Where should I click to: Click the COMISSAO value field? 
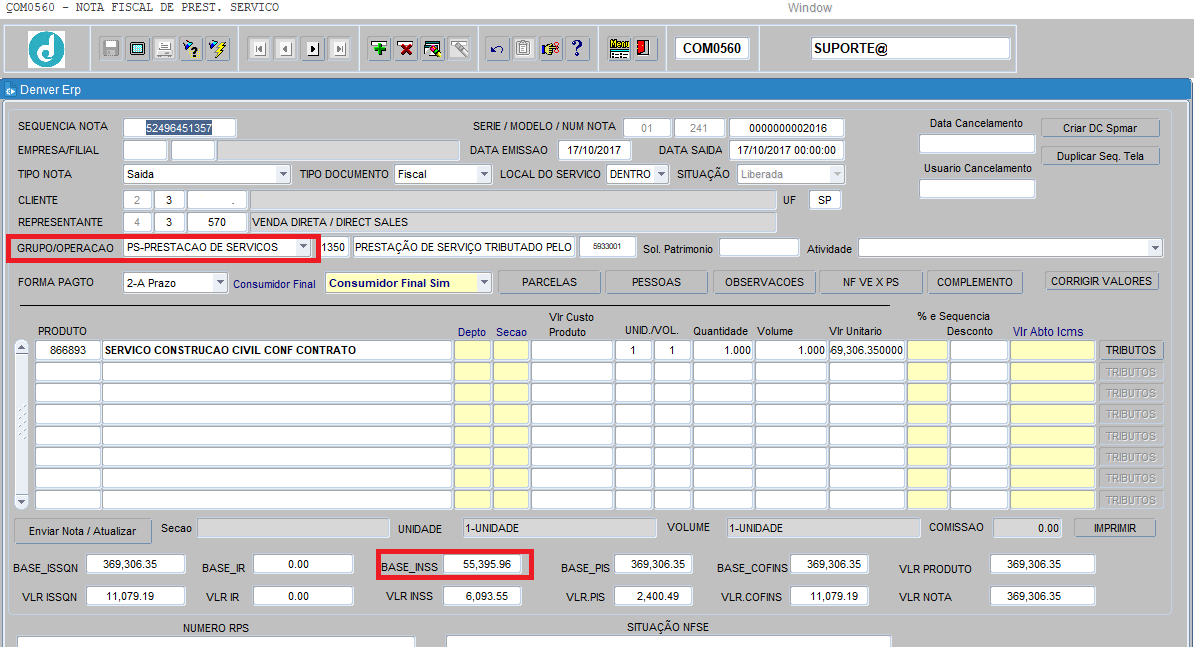[1028, 528]
